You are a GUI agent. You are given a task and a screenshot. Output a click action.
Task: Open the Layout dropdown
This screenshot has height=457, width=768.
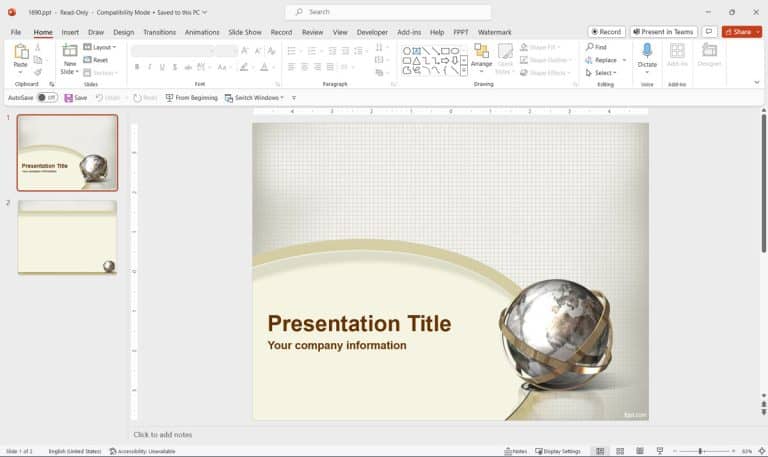(x=100, y=47)
